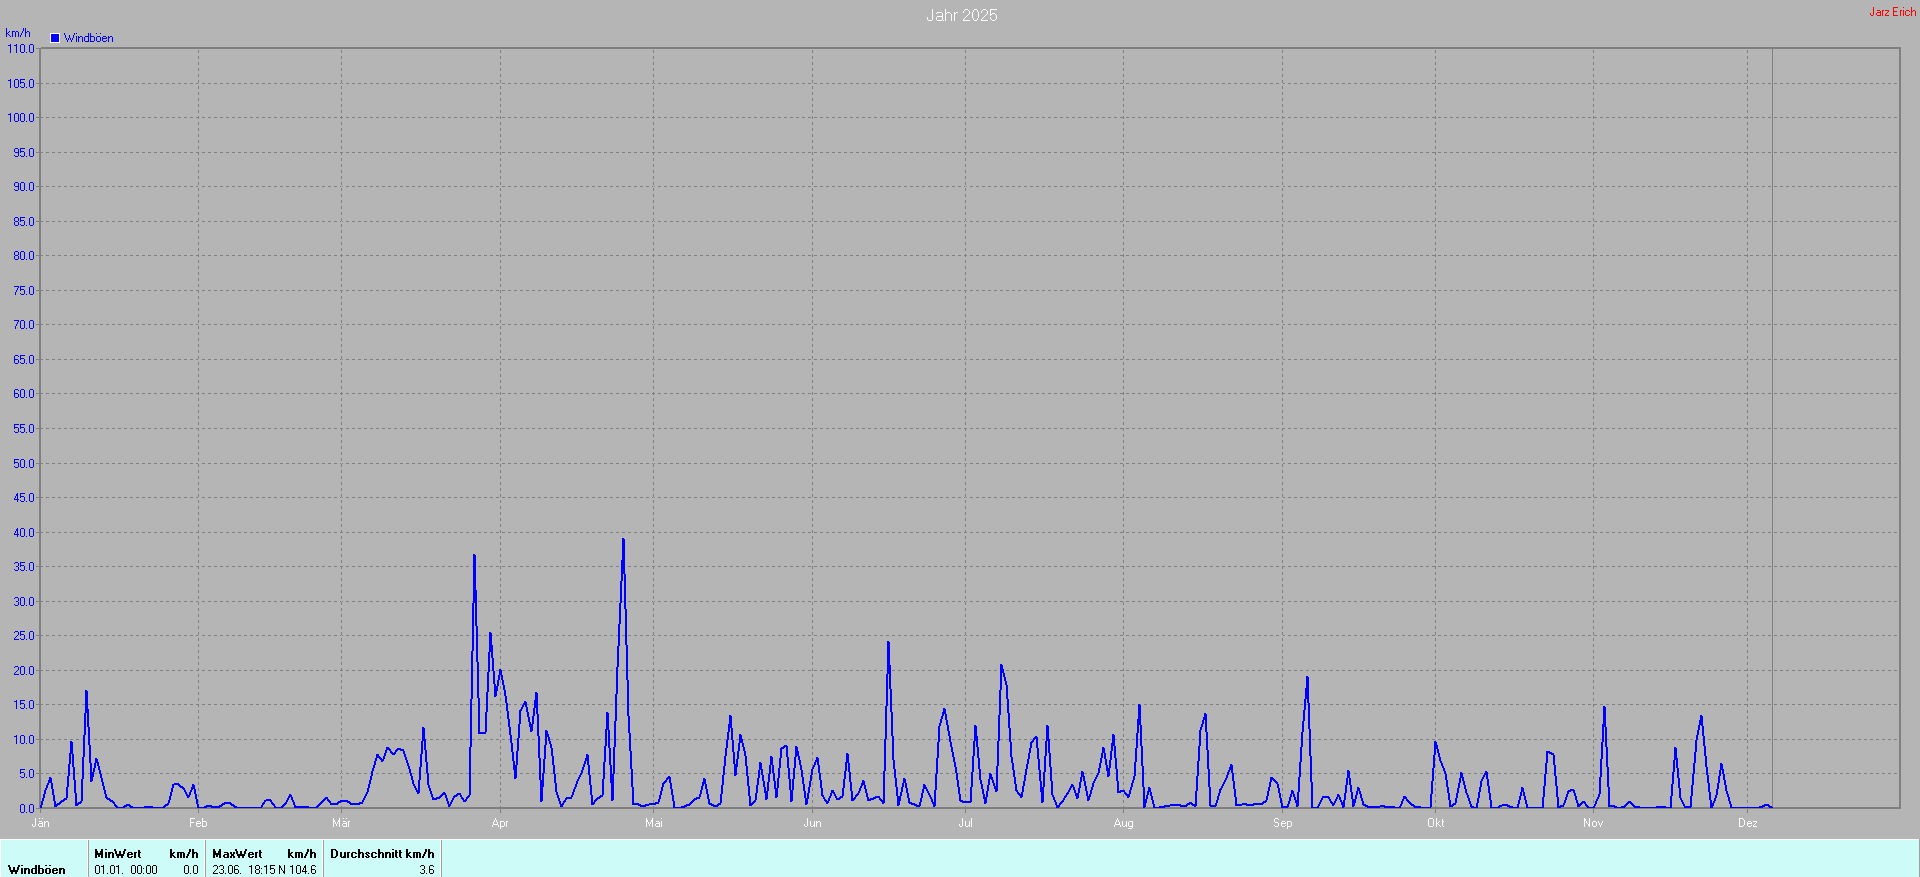Click the Sep month label
Screen dimensions: 1920x877
1283,823
